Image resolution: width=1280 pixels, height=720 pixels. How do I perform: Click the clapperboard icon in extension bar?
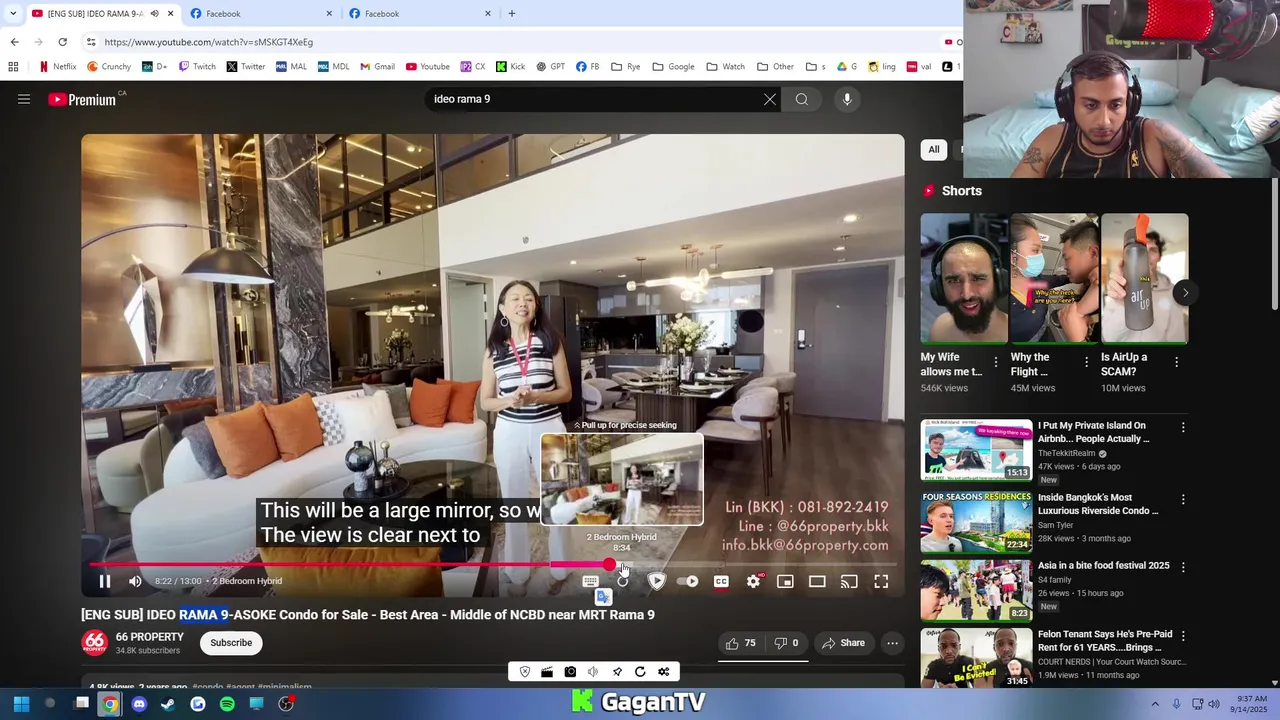[547, 672]
